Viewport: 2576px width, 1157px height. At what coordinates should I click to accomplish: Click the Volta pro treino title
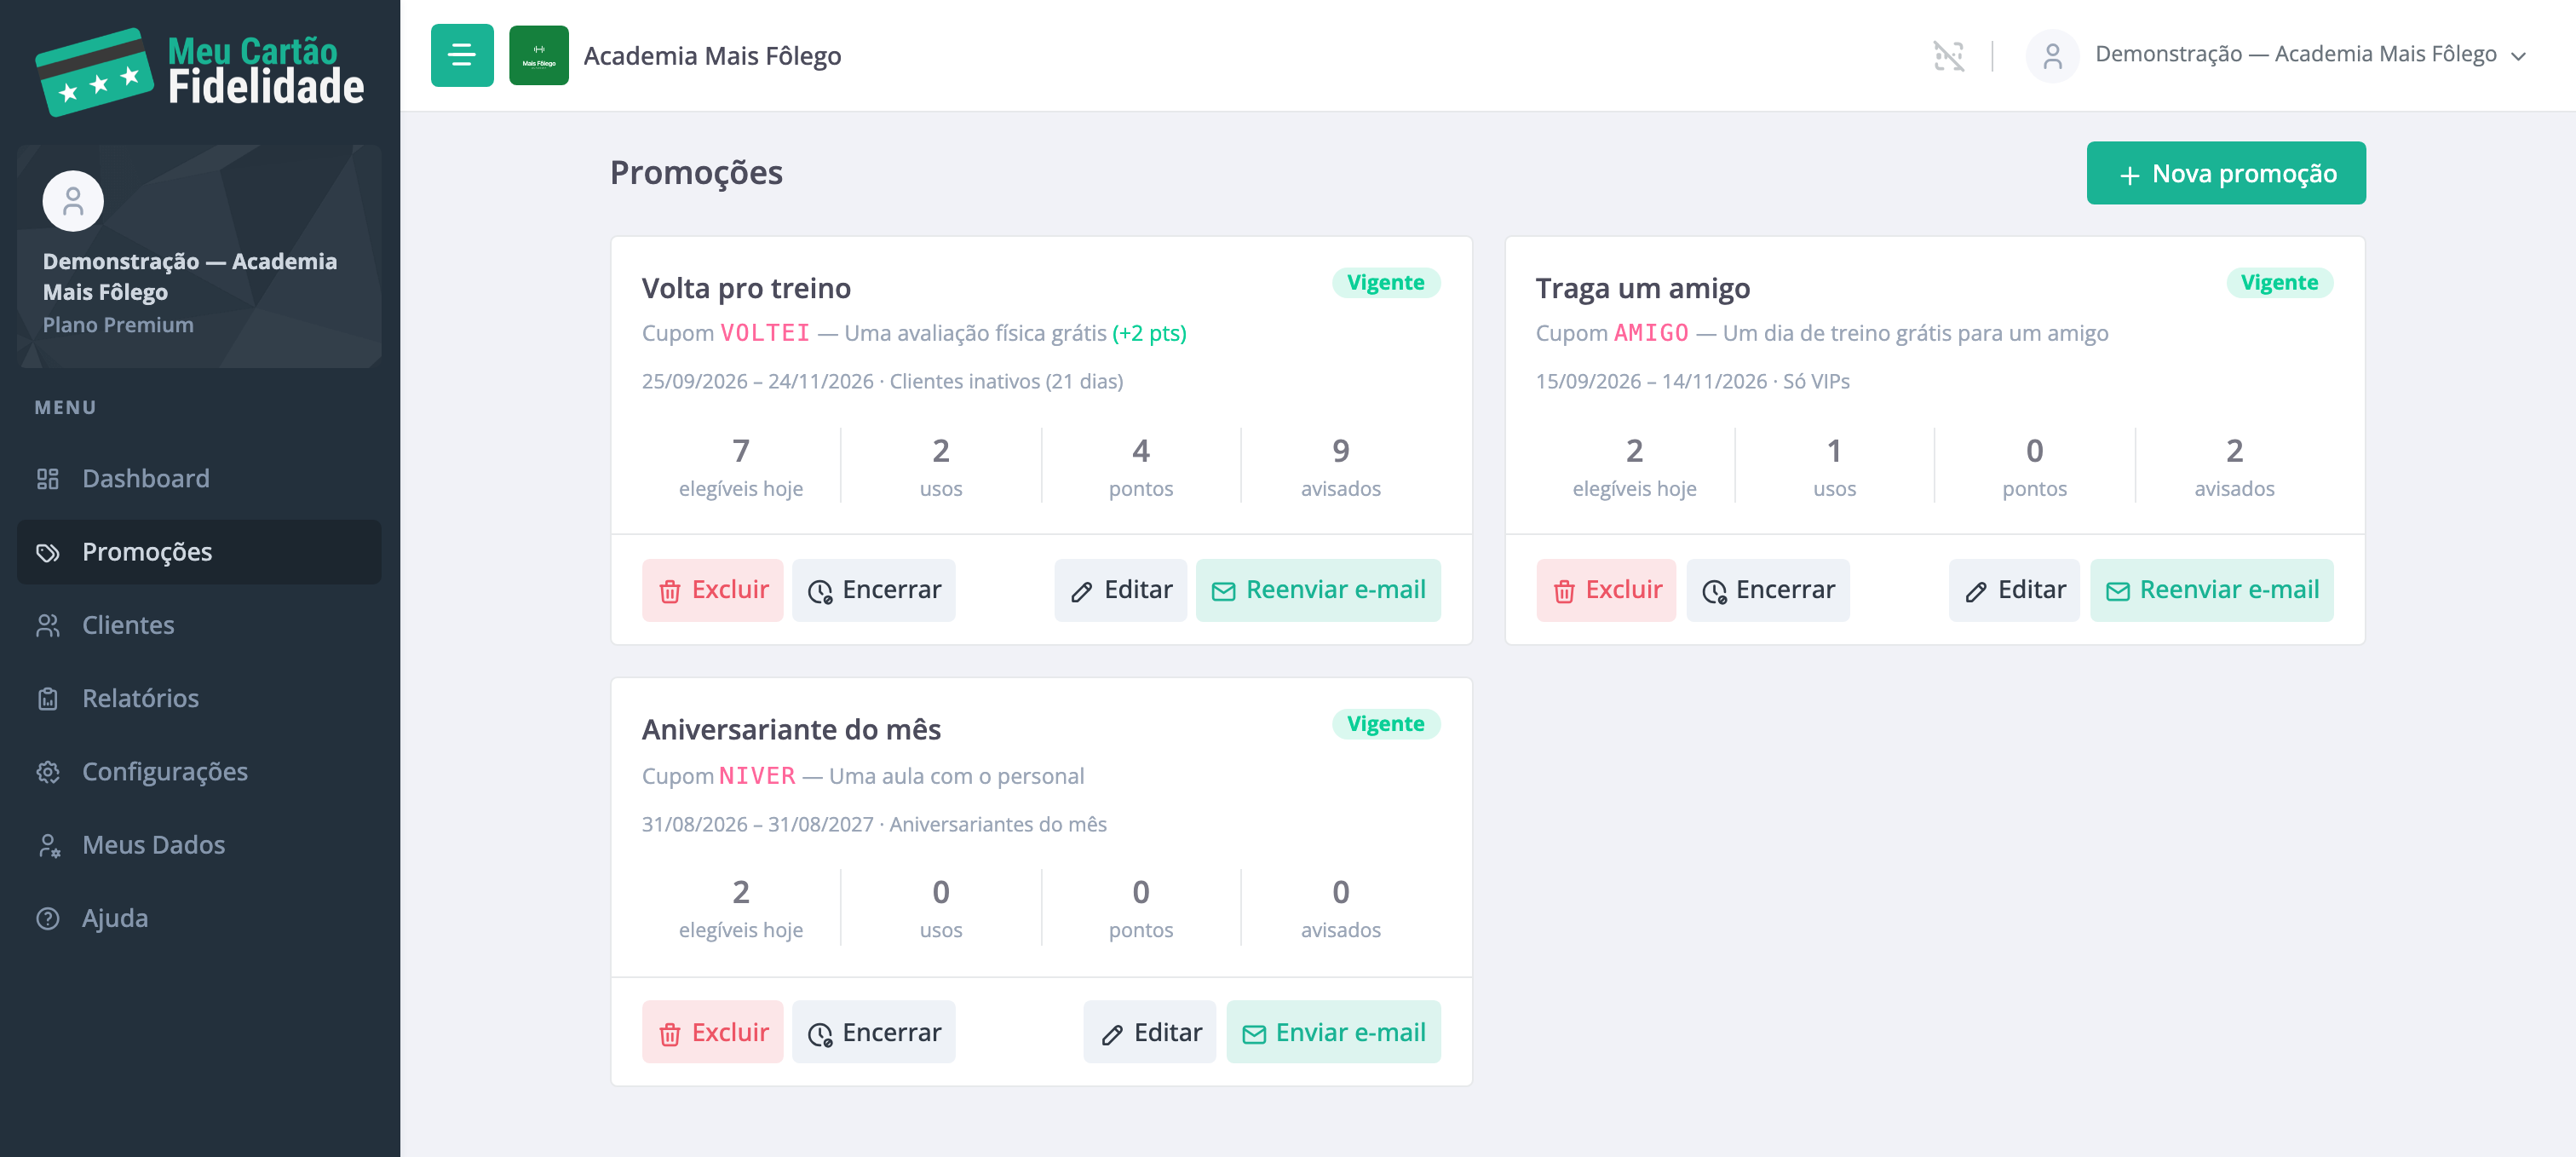(x=746, y=288)
